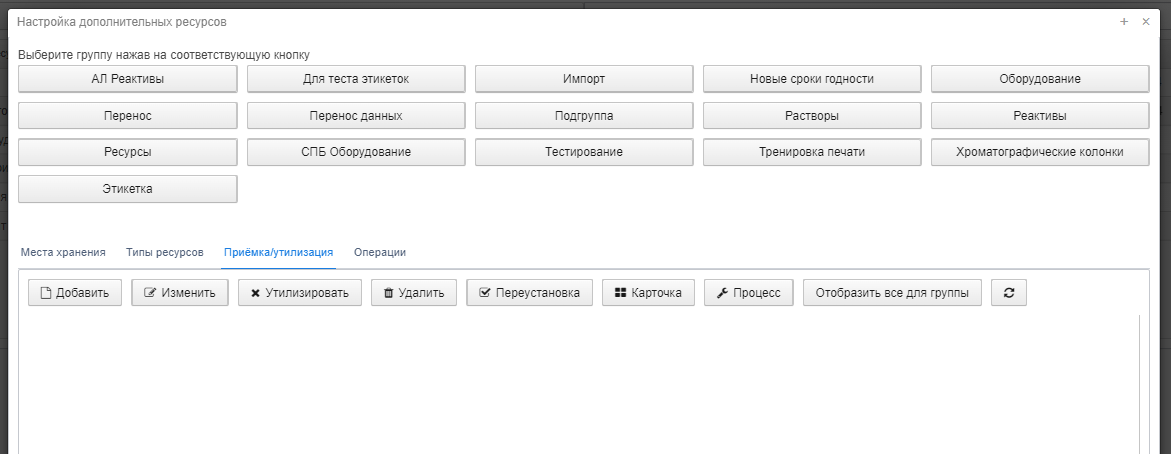Open the Операции tab
Image resolution: width=1171 pixels, height=454 pixels.
coord(380,252)
